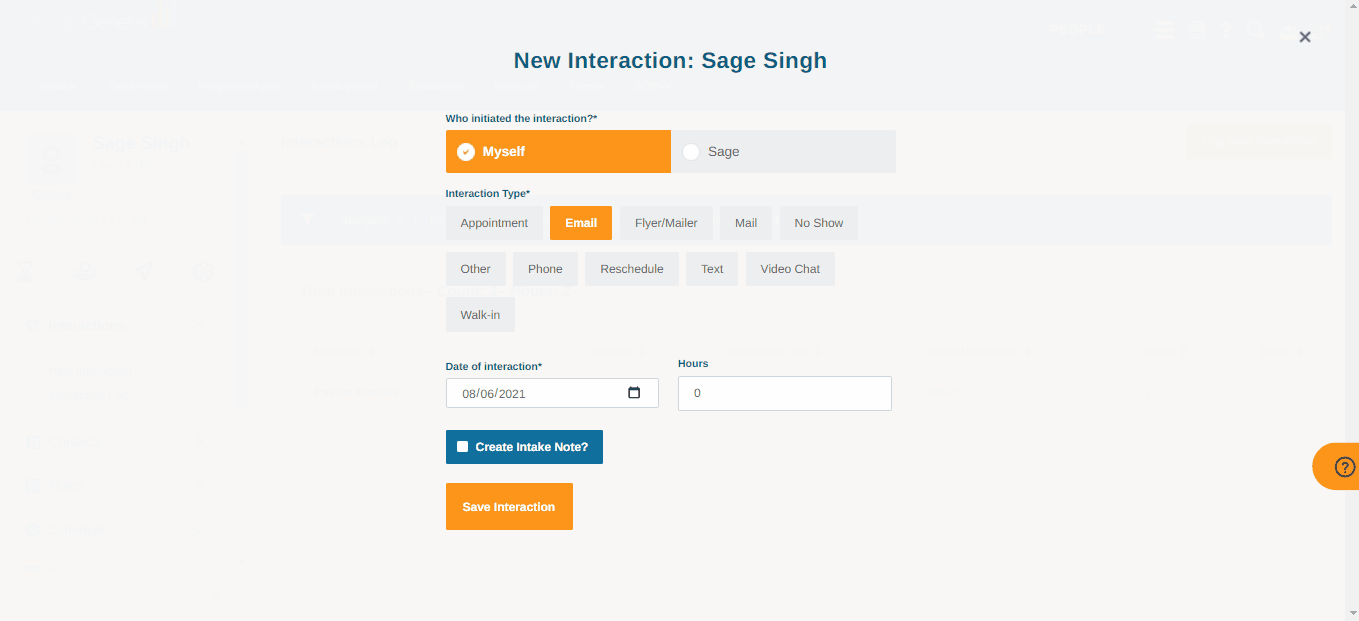Click the Hours input field
The height and width of the screenshot is (621, 1359).
784,393
